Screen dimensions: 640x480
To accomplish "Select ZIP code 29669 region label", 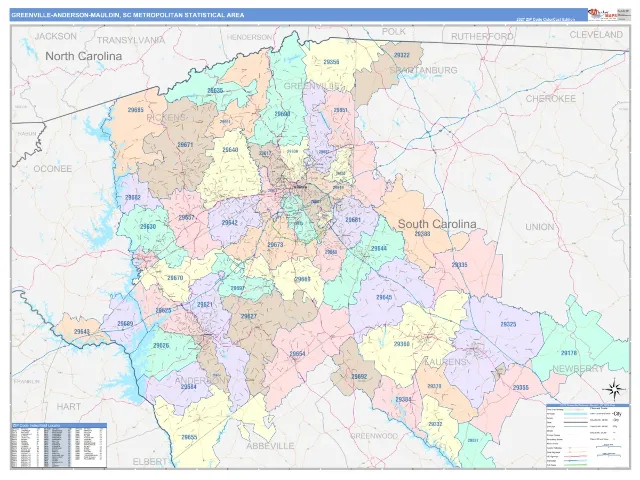I will tap(302, 280).
